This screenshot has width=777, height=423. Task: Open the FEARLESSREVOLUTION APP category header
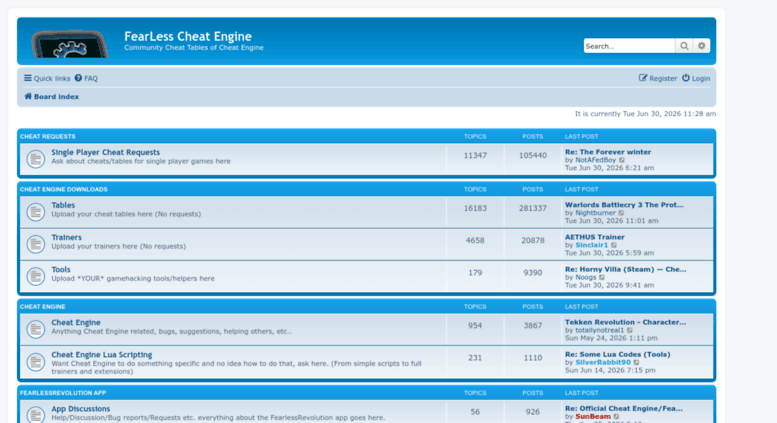(x=63, y=393)
